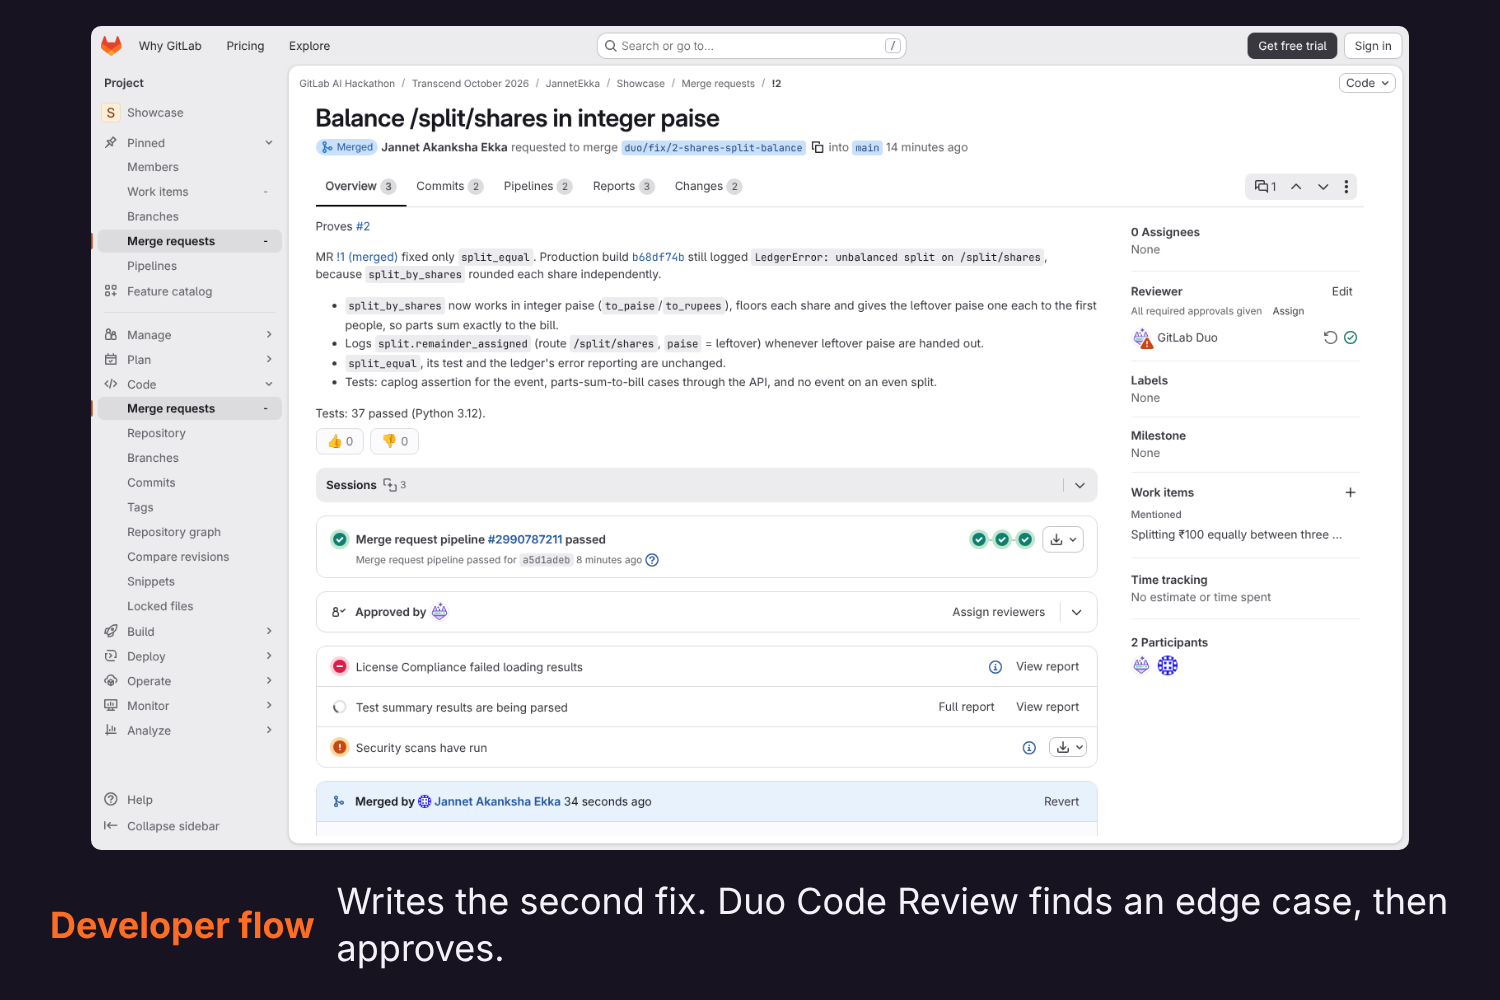Click the first passed pipeline stage icon
The image size is (1500, 1000).
tap(979, 540)
